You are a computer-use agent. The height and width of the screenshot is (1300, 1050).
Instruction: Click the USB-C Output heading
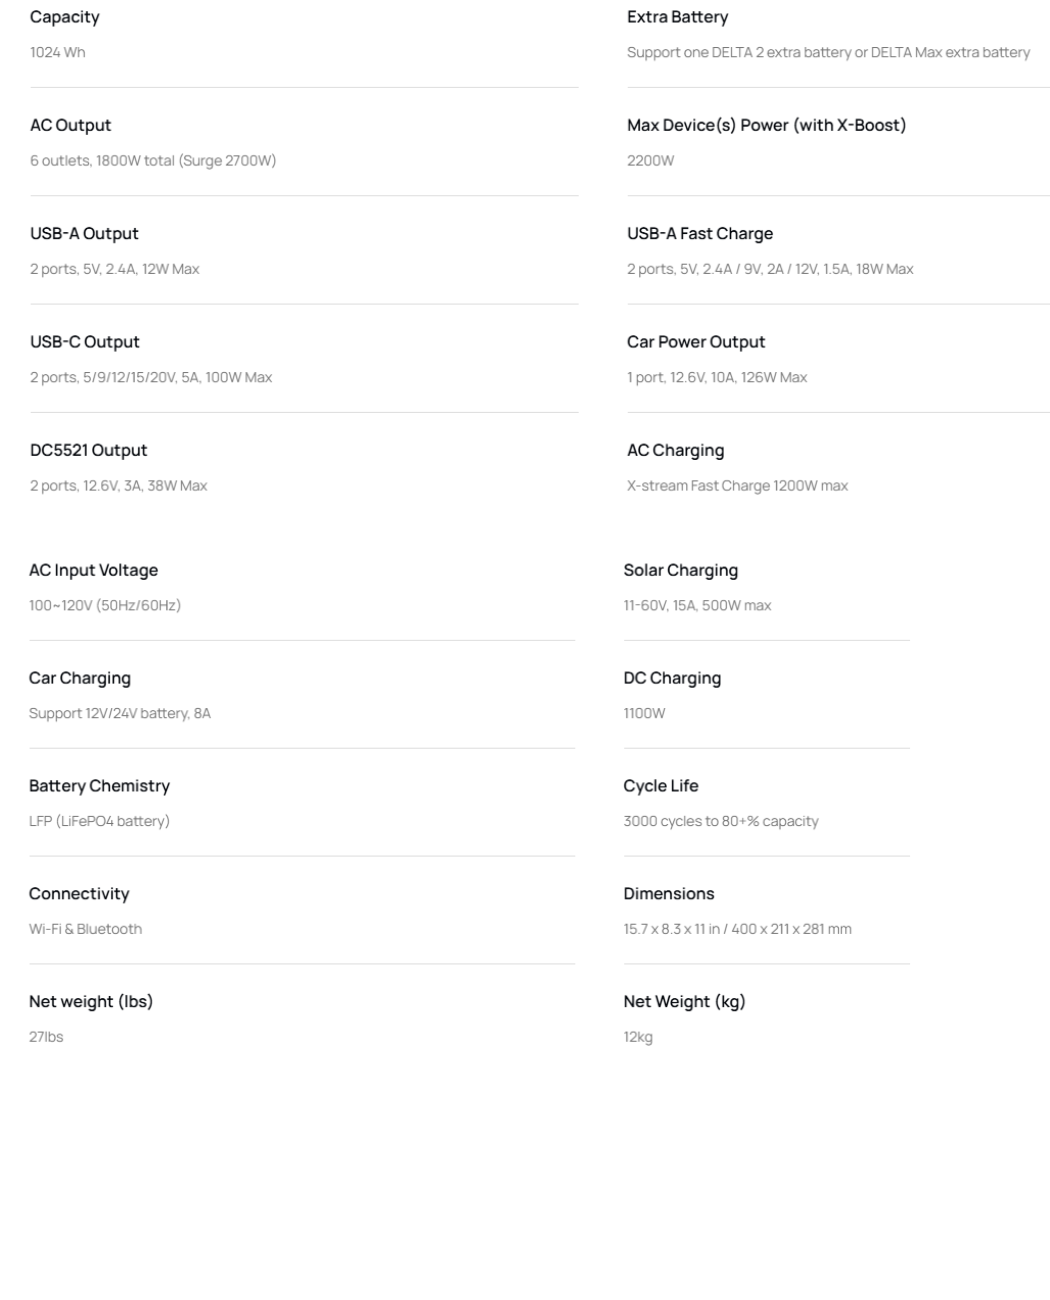point(84,341)
